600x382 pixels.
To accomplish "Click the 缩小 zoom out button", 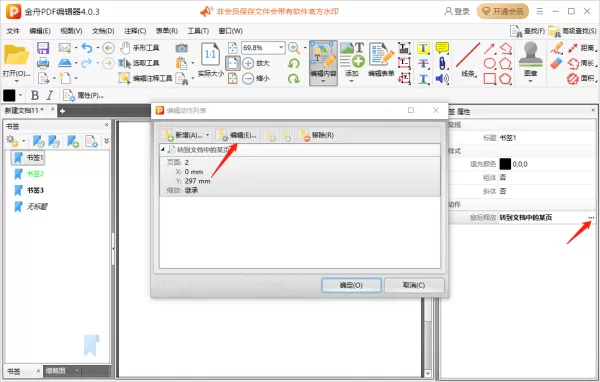I will 256,78.
